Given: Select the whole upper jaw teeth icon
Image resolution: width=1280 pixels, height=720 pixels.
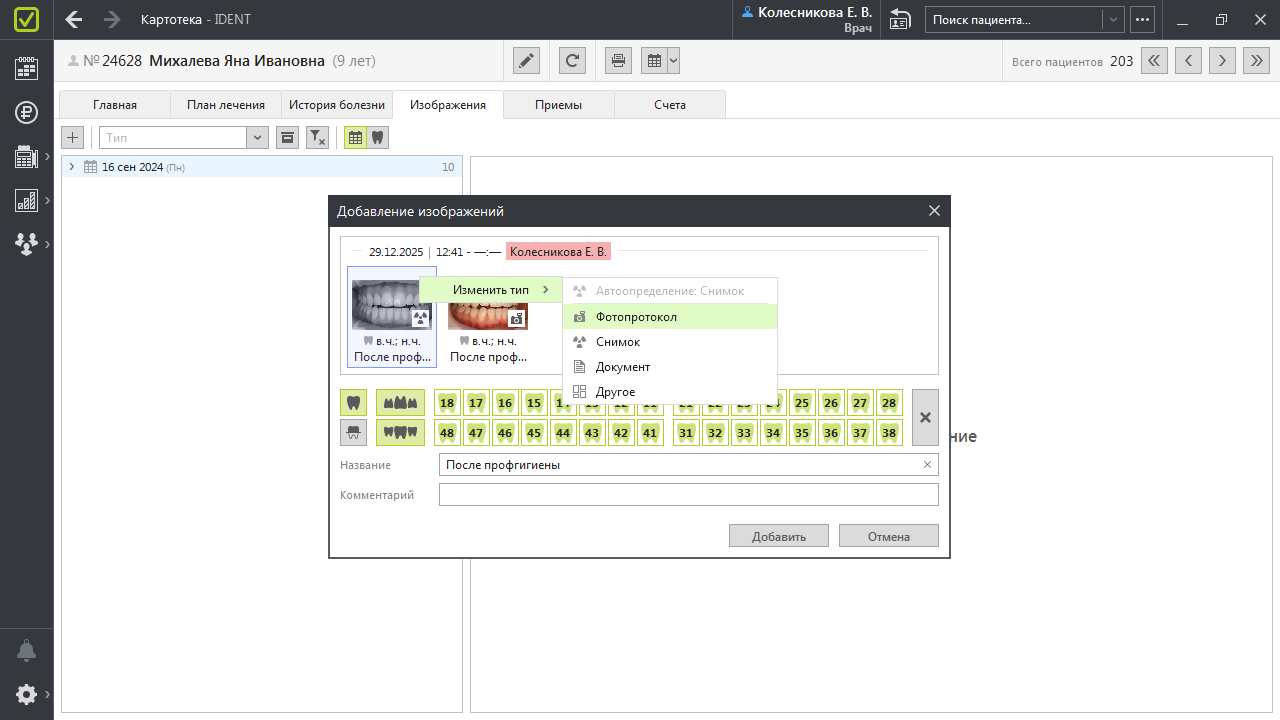Looking at the screenshot, I should [x=400, y=403].
